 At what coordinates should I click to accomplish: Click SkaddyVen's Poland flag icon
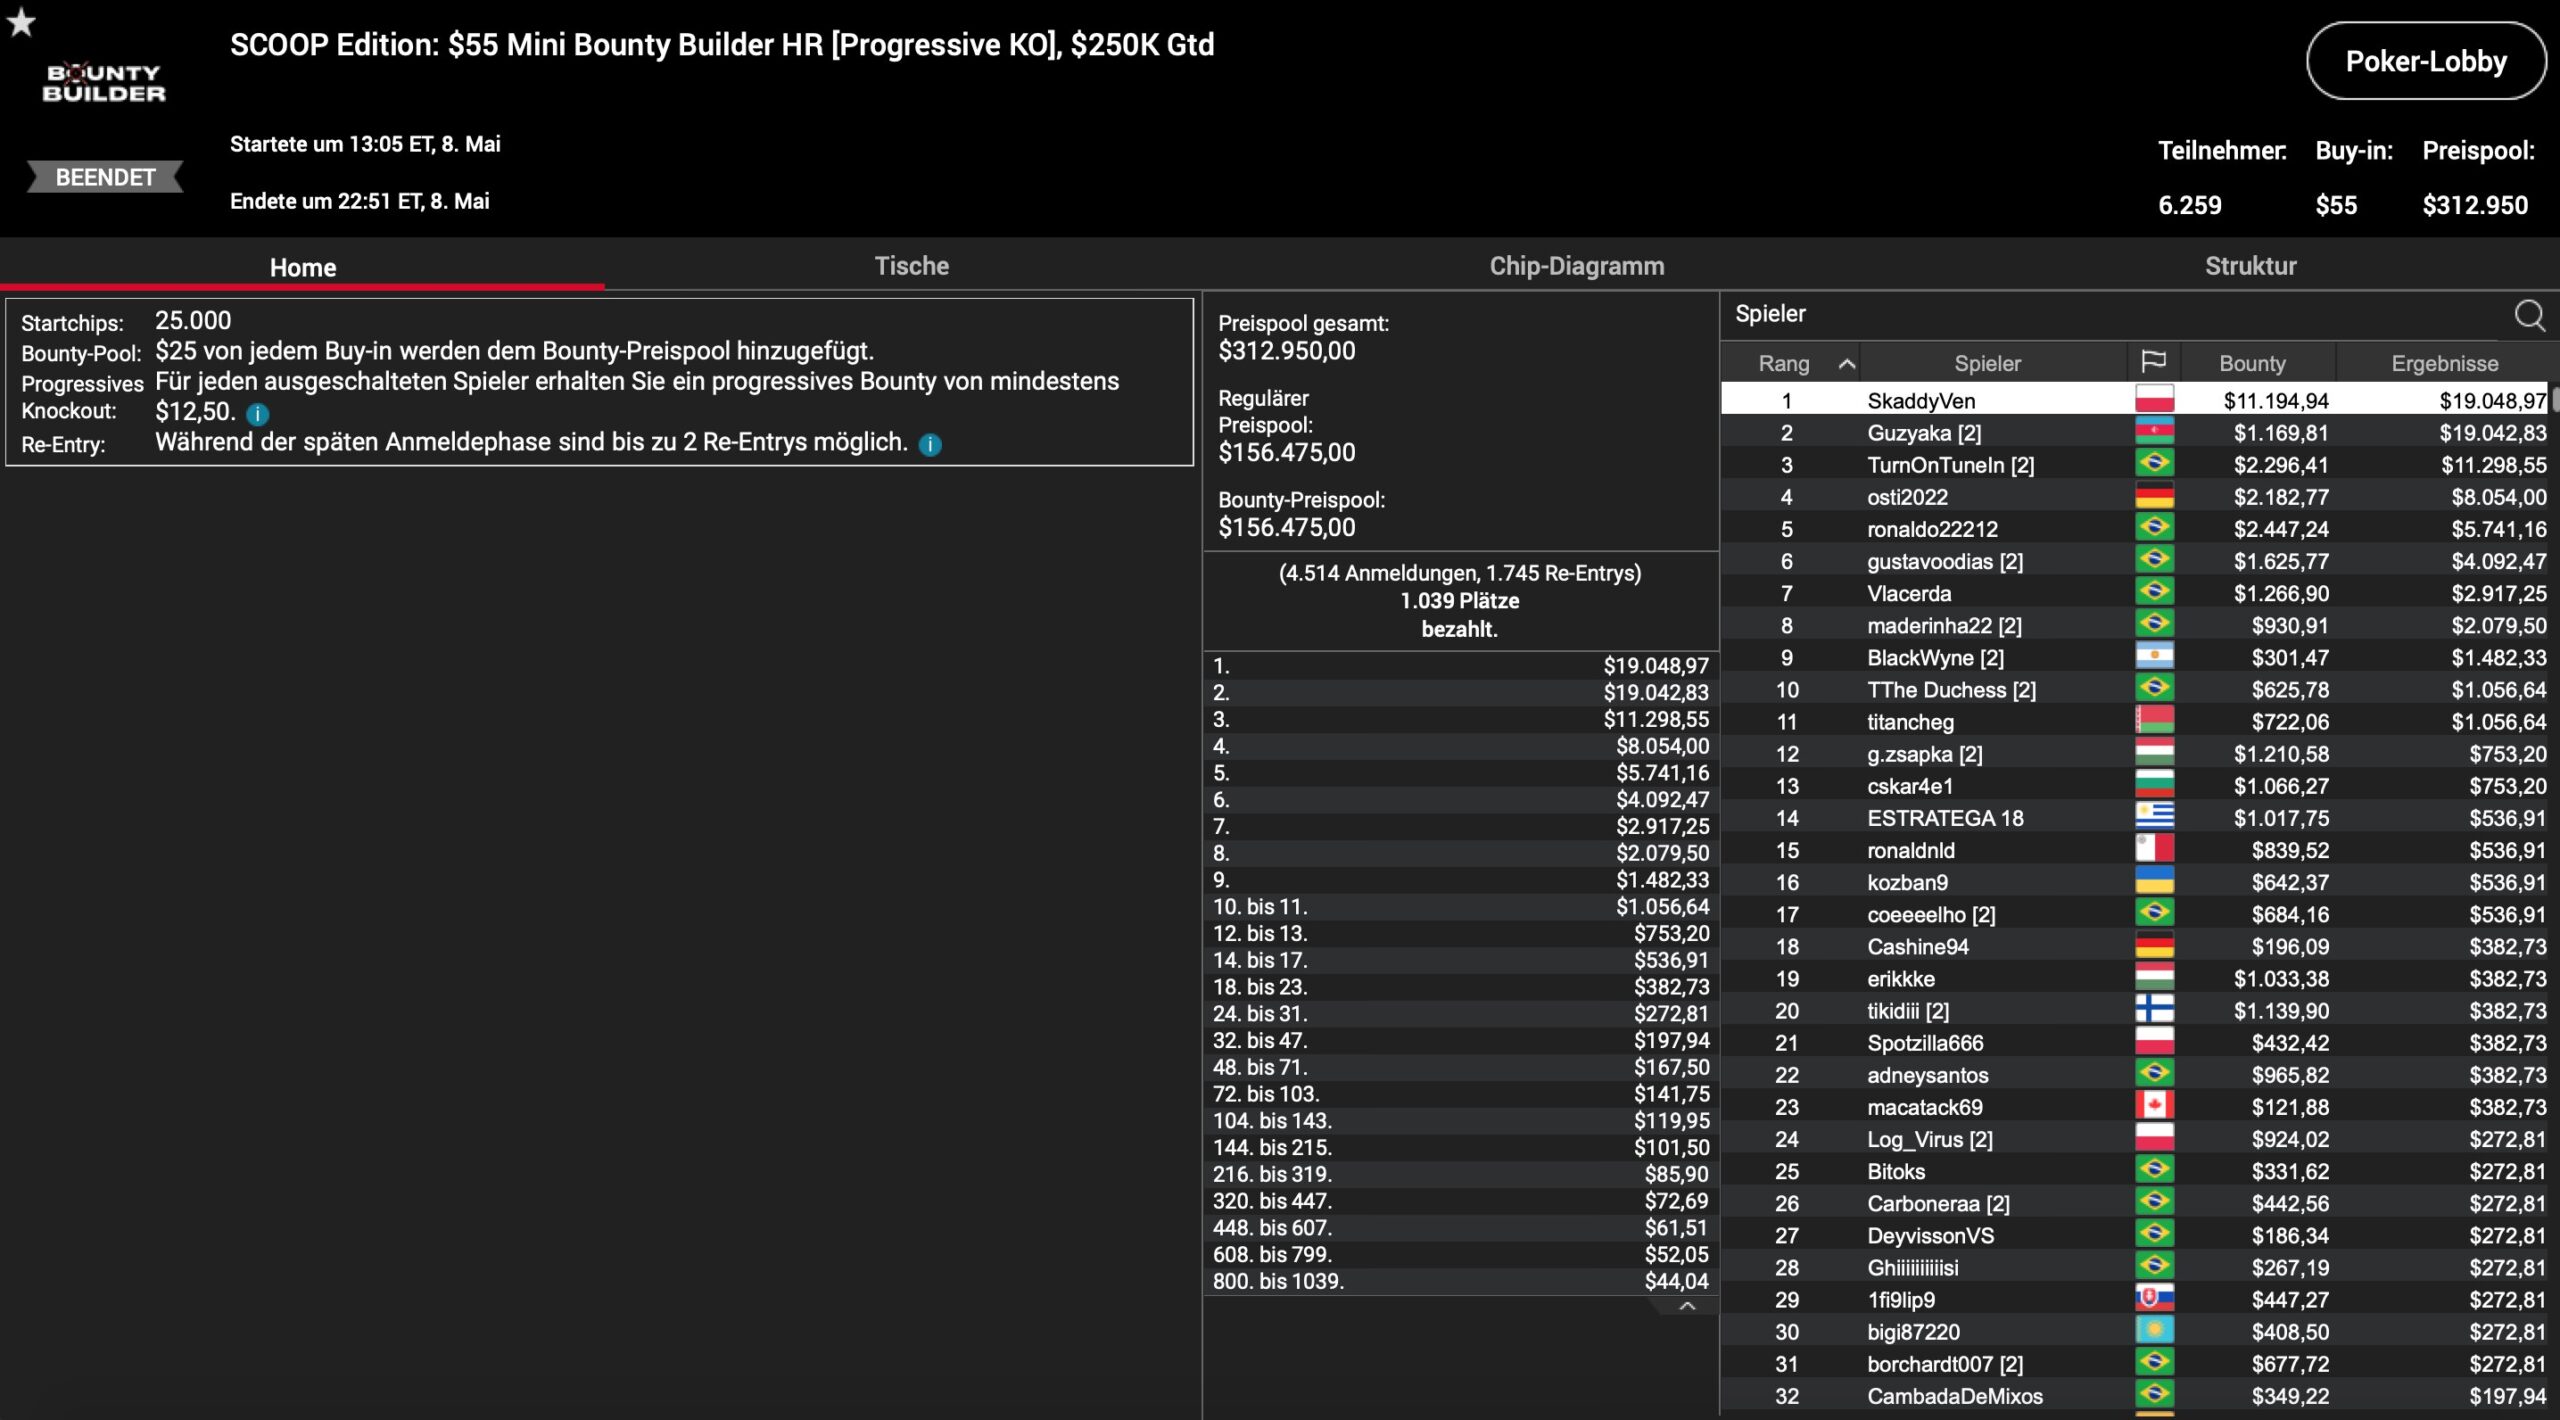[2154, 400]
